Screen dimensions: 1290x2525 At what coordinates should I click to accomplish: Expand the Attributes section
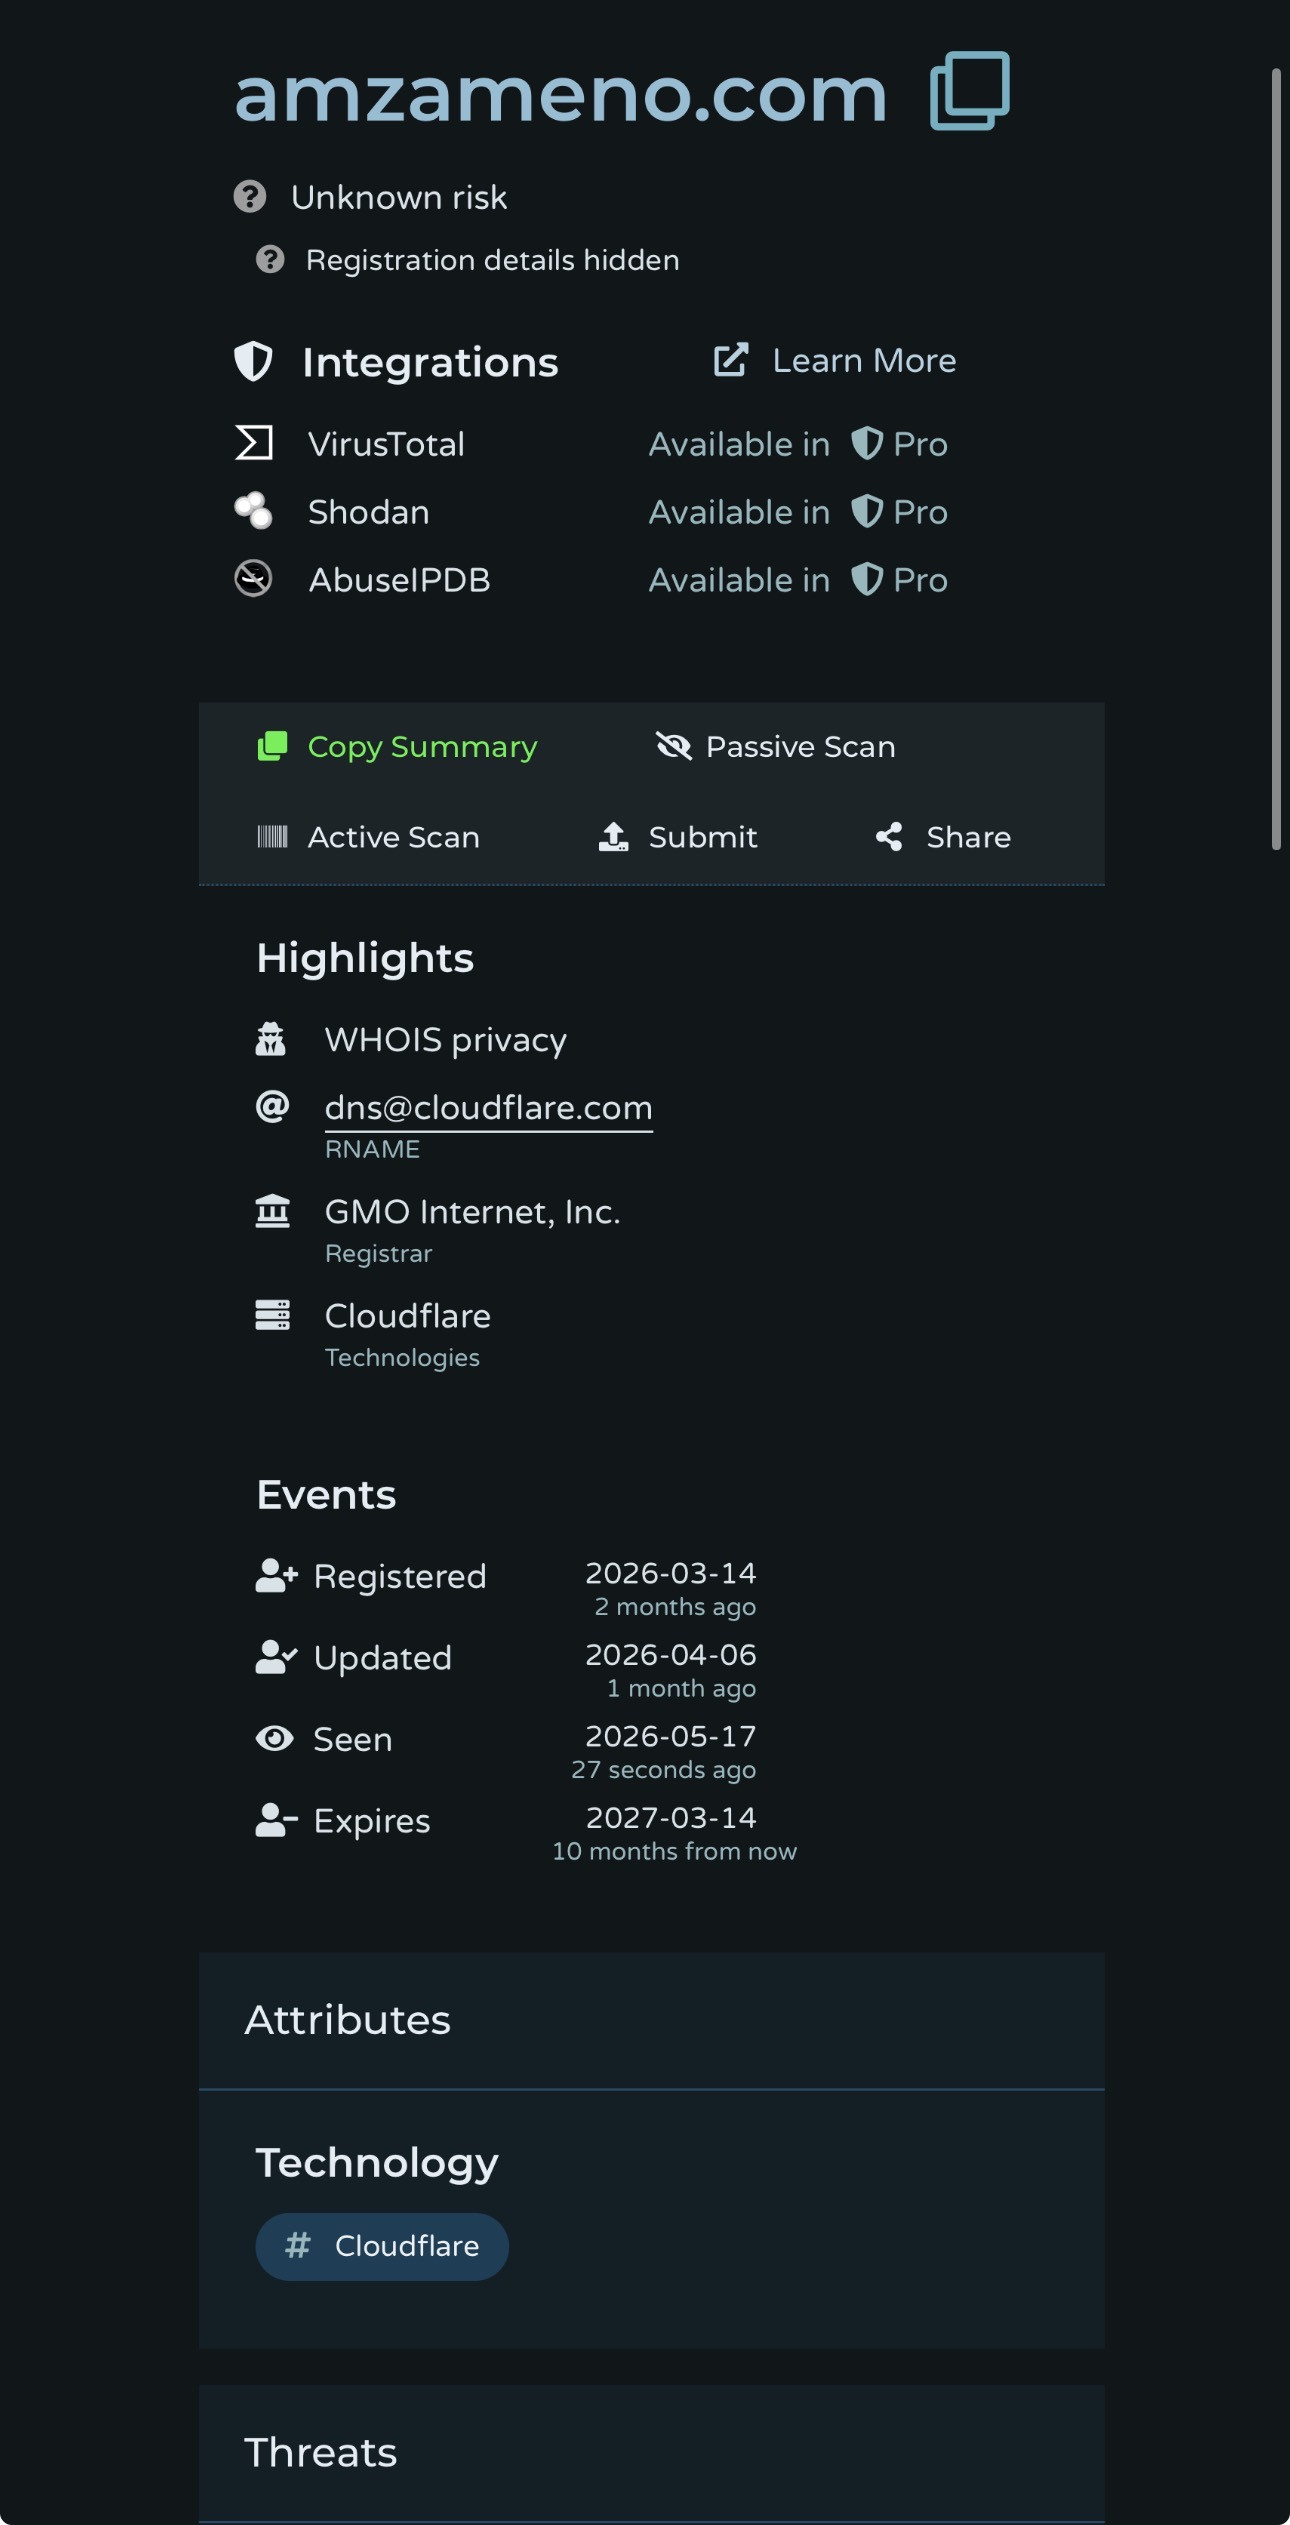(x=652, y=2020)
